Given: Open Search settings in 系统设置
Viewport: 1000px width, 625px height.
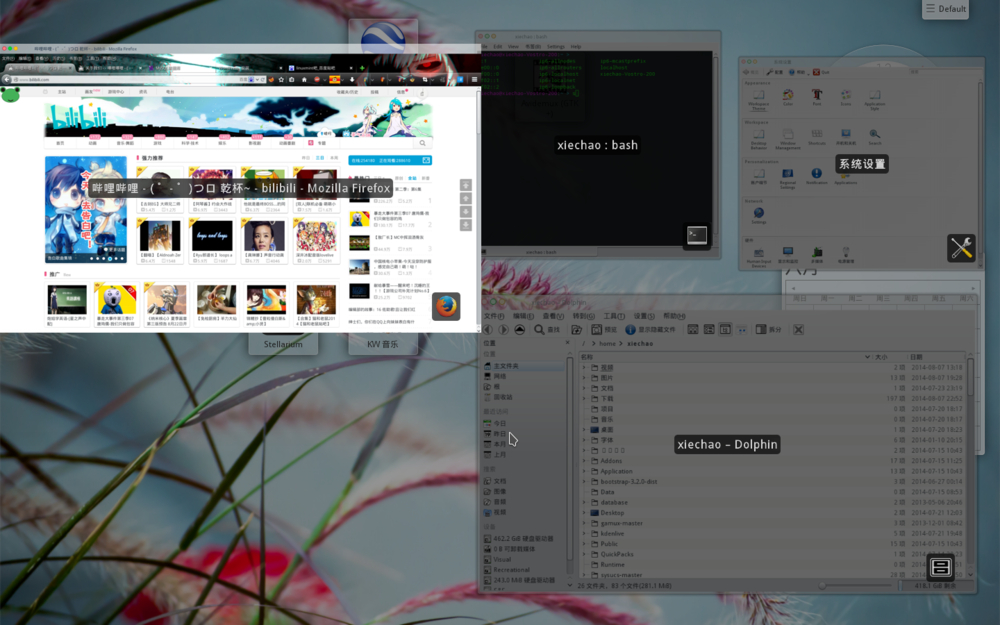Looking at the screenshot, I should click(x=874, y=137).
